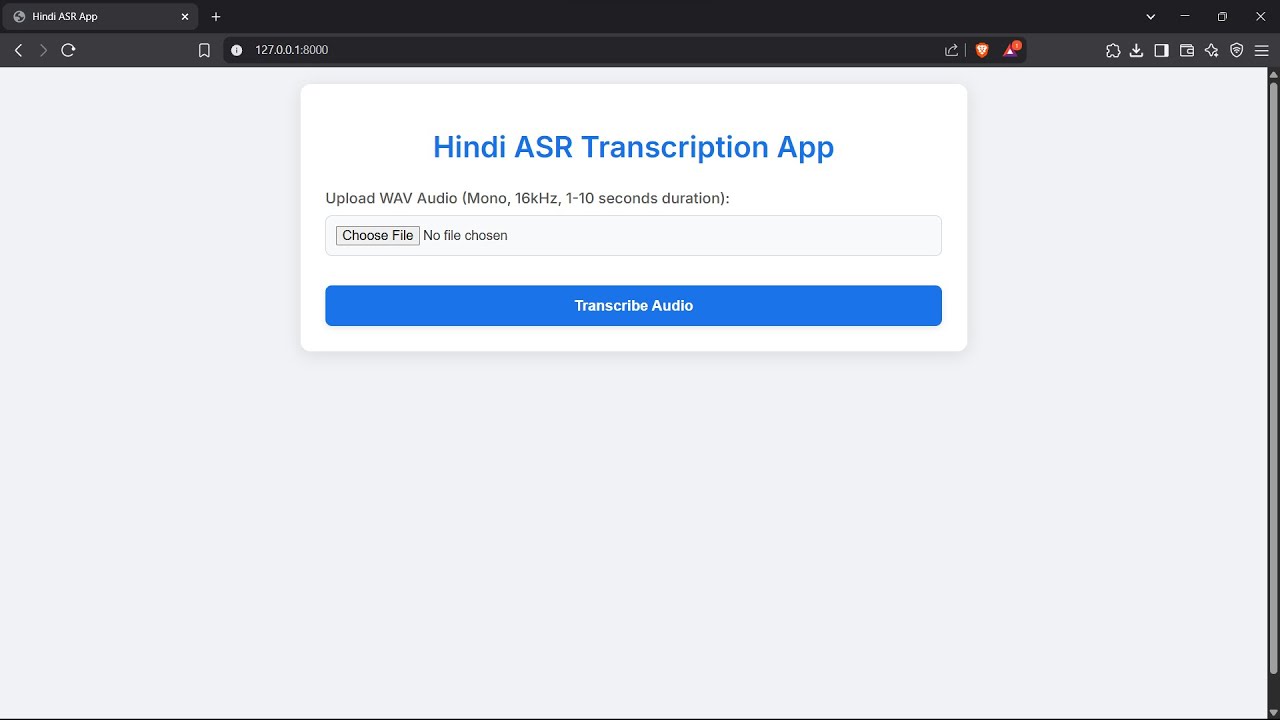The width and height of the screenshot is (1280, 720).
Task: Click the scrollbar up arrow
Action: coord(1273,75)
